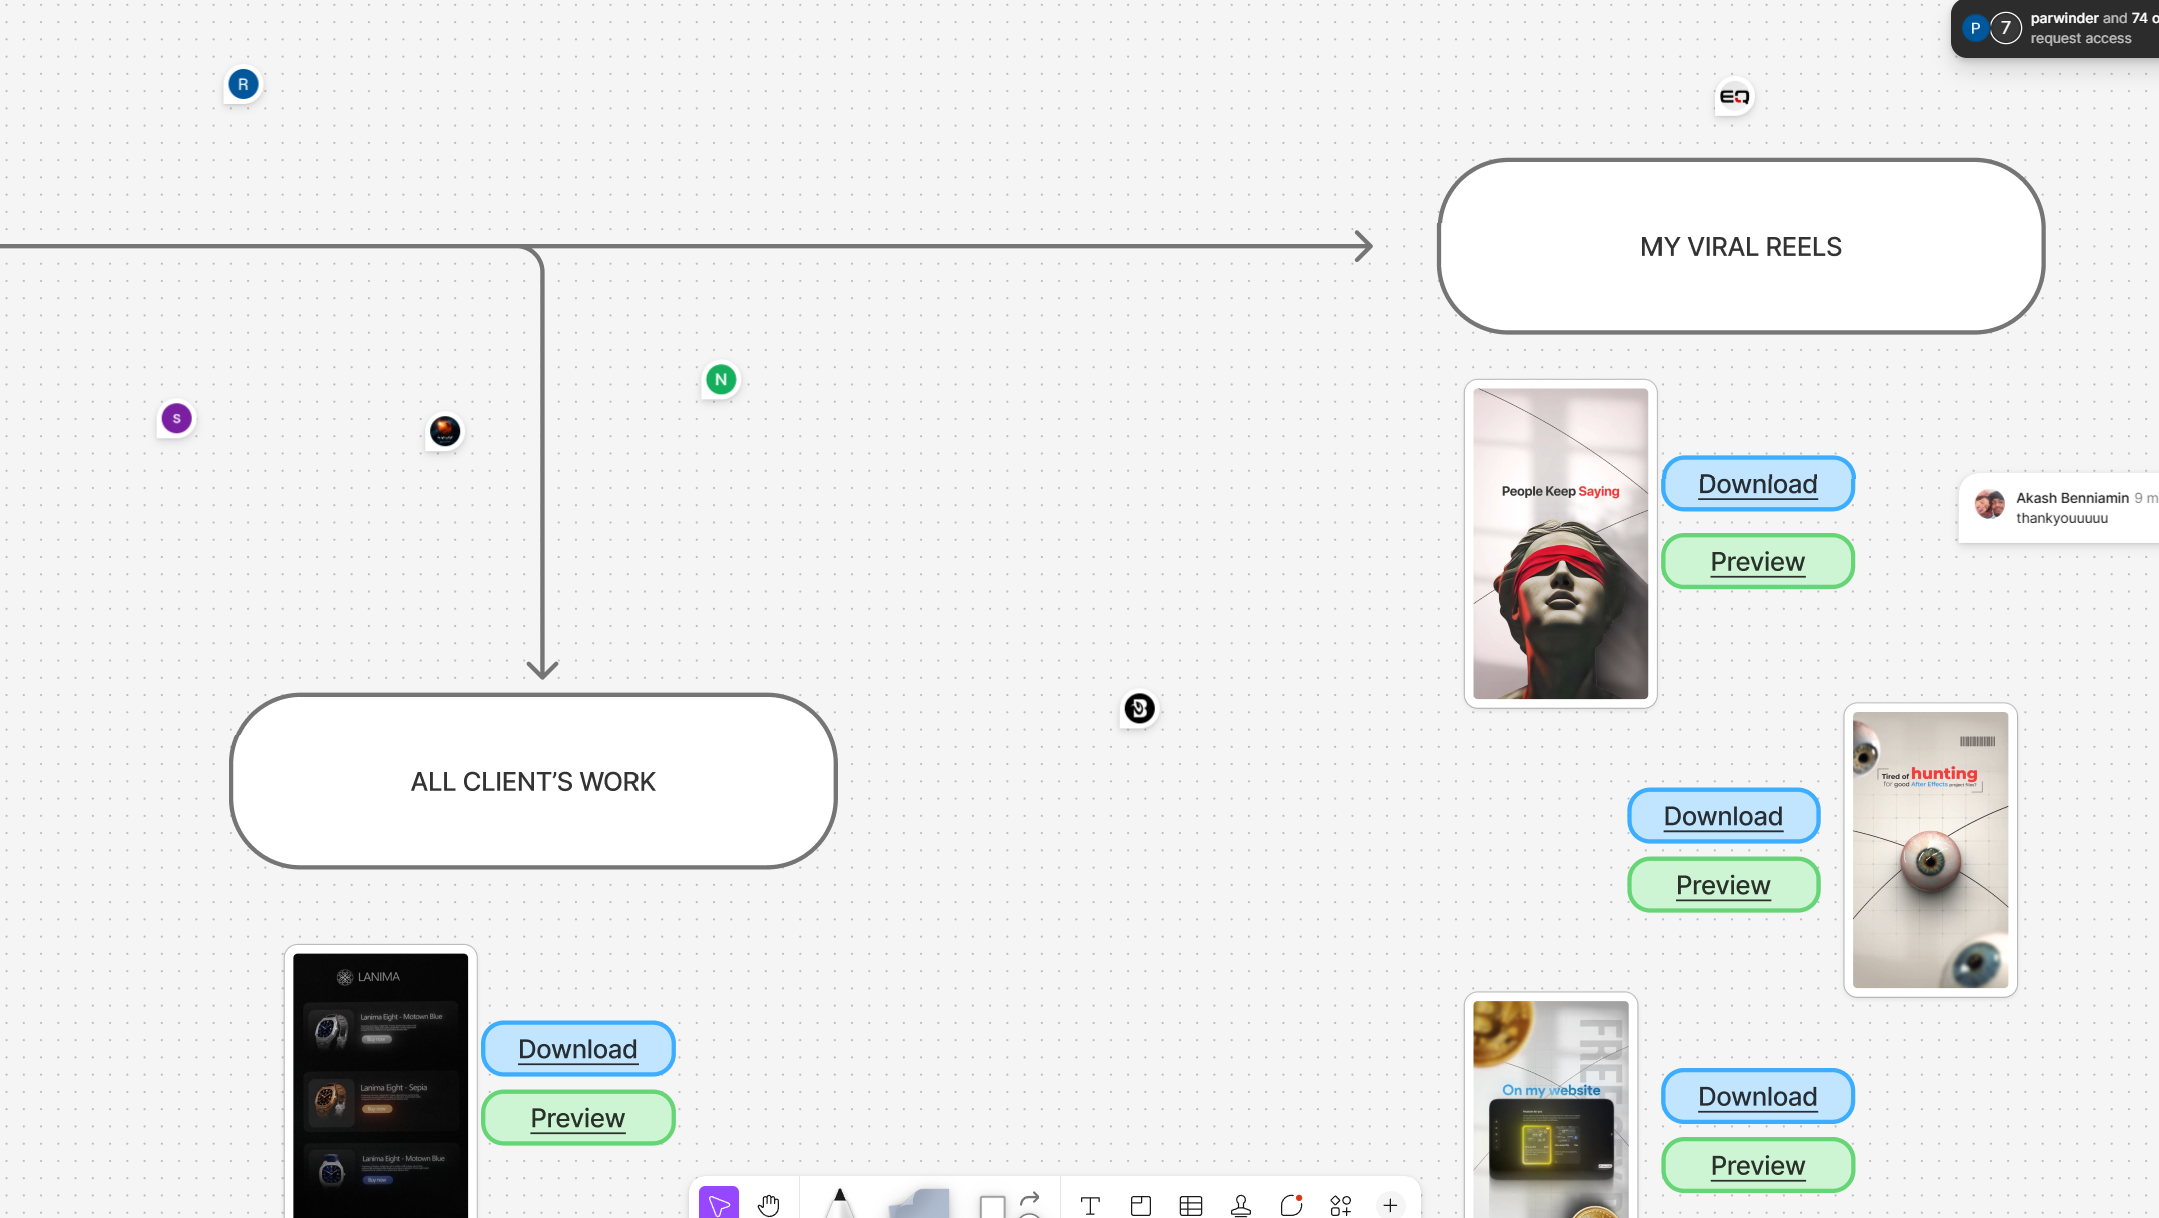The height and width of the screenshot is (1218, 2159).
Task: Click the plus more tools button
Action: 1390,1205
